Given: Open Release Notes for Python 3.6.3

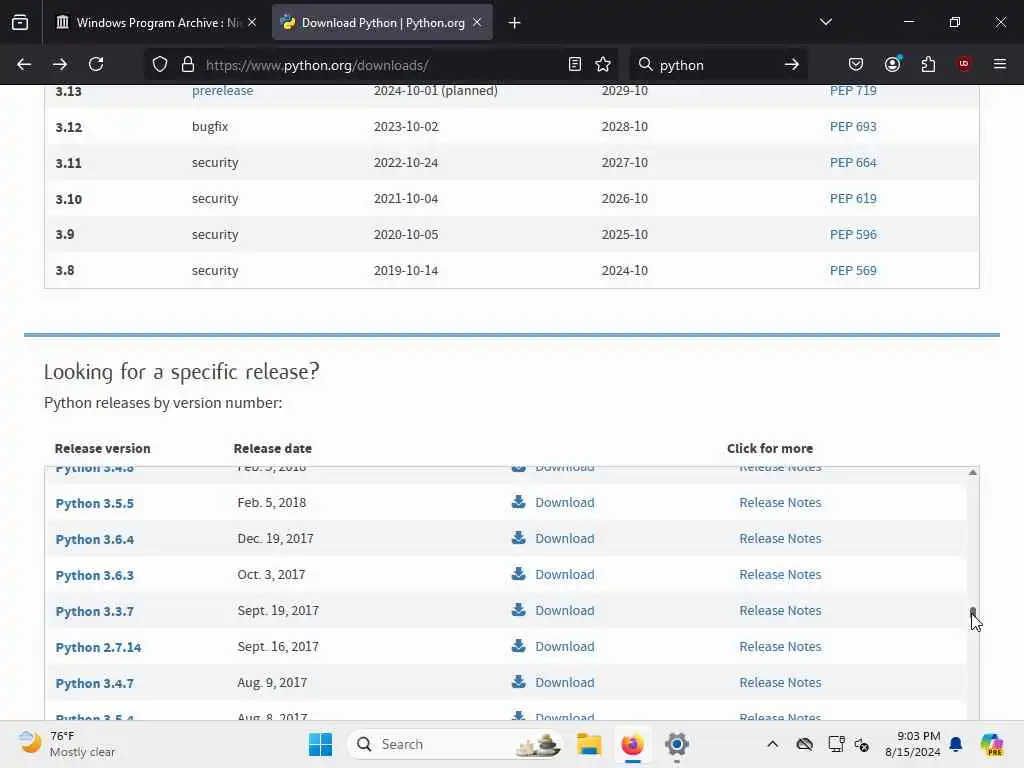Looking at the screenshot, I should (x=780, y=575).
